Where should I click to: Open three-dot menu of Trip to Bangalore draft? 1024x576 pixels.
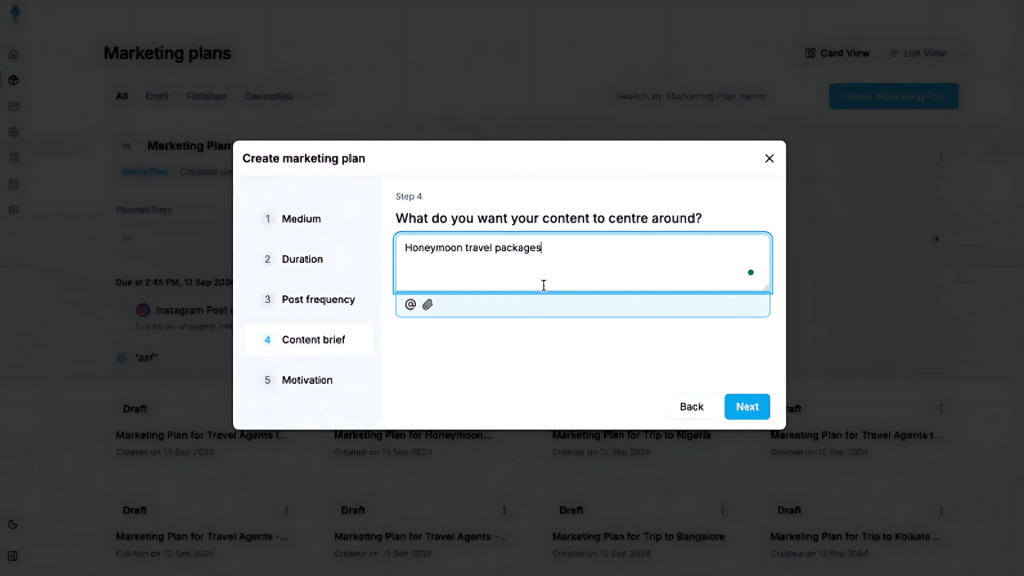(x=722, y=510)
